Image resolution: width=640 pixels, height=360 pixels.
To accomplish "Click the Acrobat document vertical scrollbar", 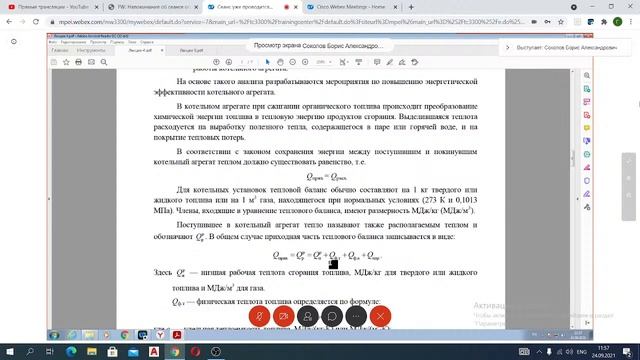I will click(572, 159).
